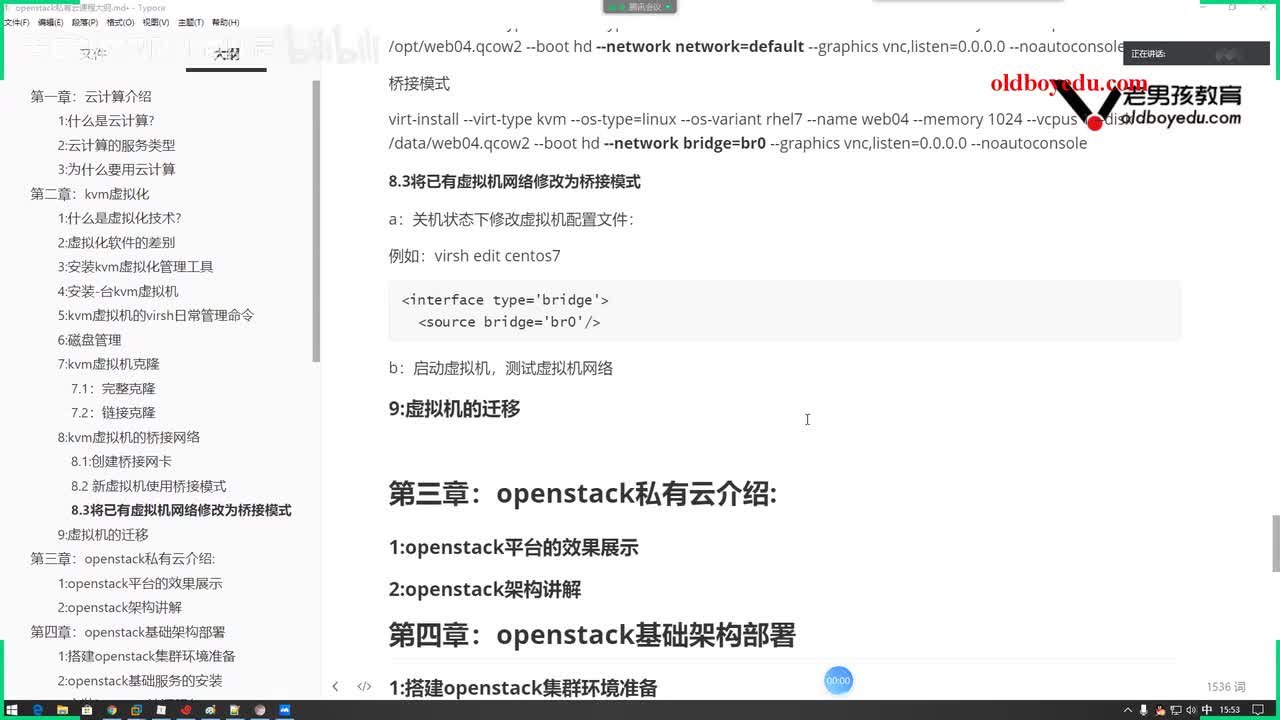Viewport: 1280px width, 720px height.
Task: Jump to outline item 5:kvm虚拟机的virsh日常管理命令
Action: 156,315
